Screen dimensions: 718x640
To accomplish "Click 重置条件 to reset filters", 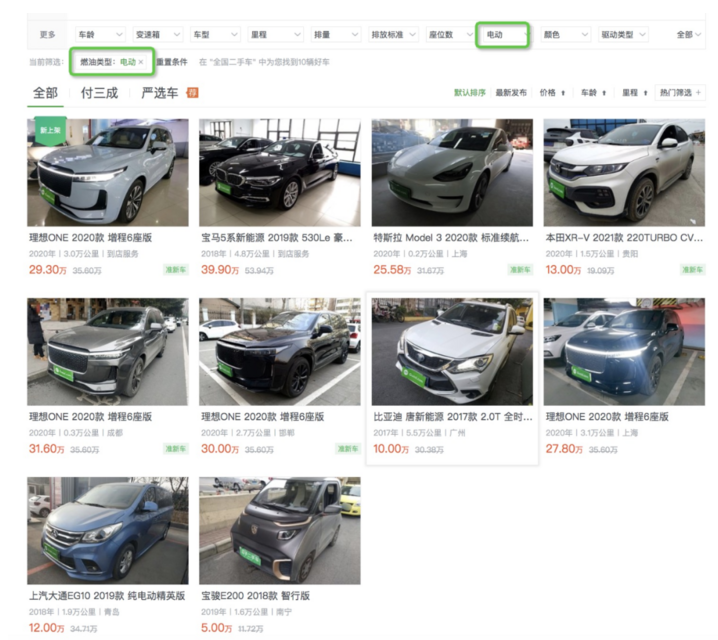I will pyautogui.click(x=172, y=62).
